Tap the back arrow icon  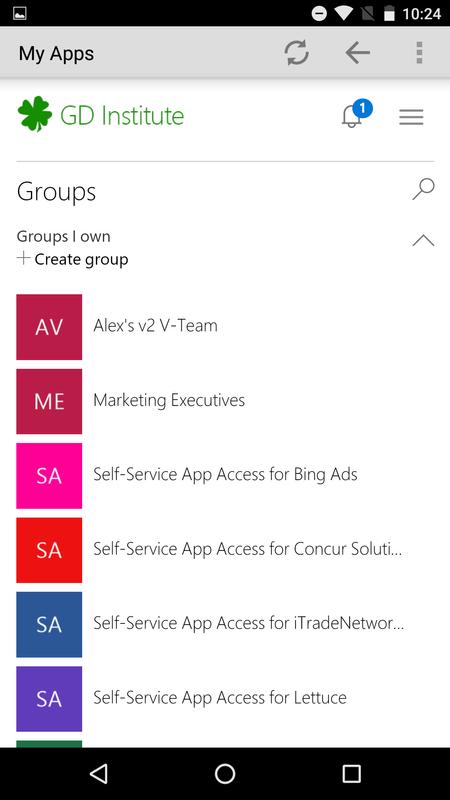point(357,53)
